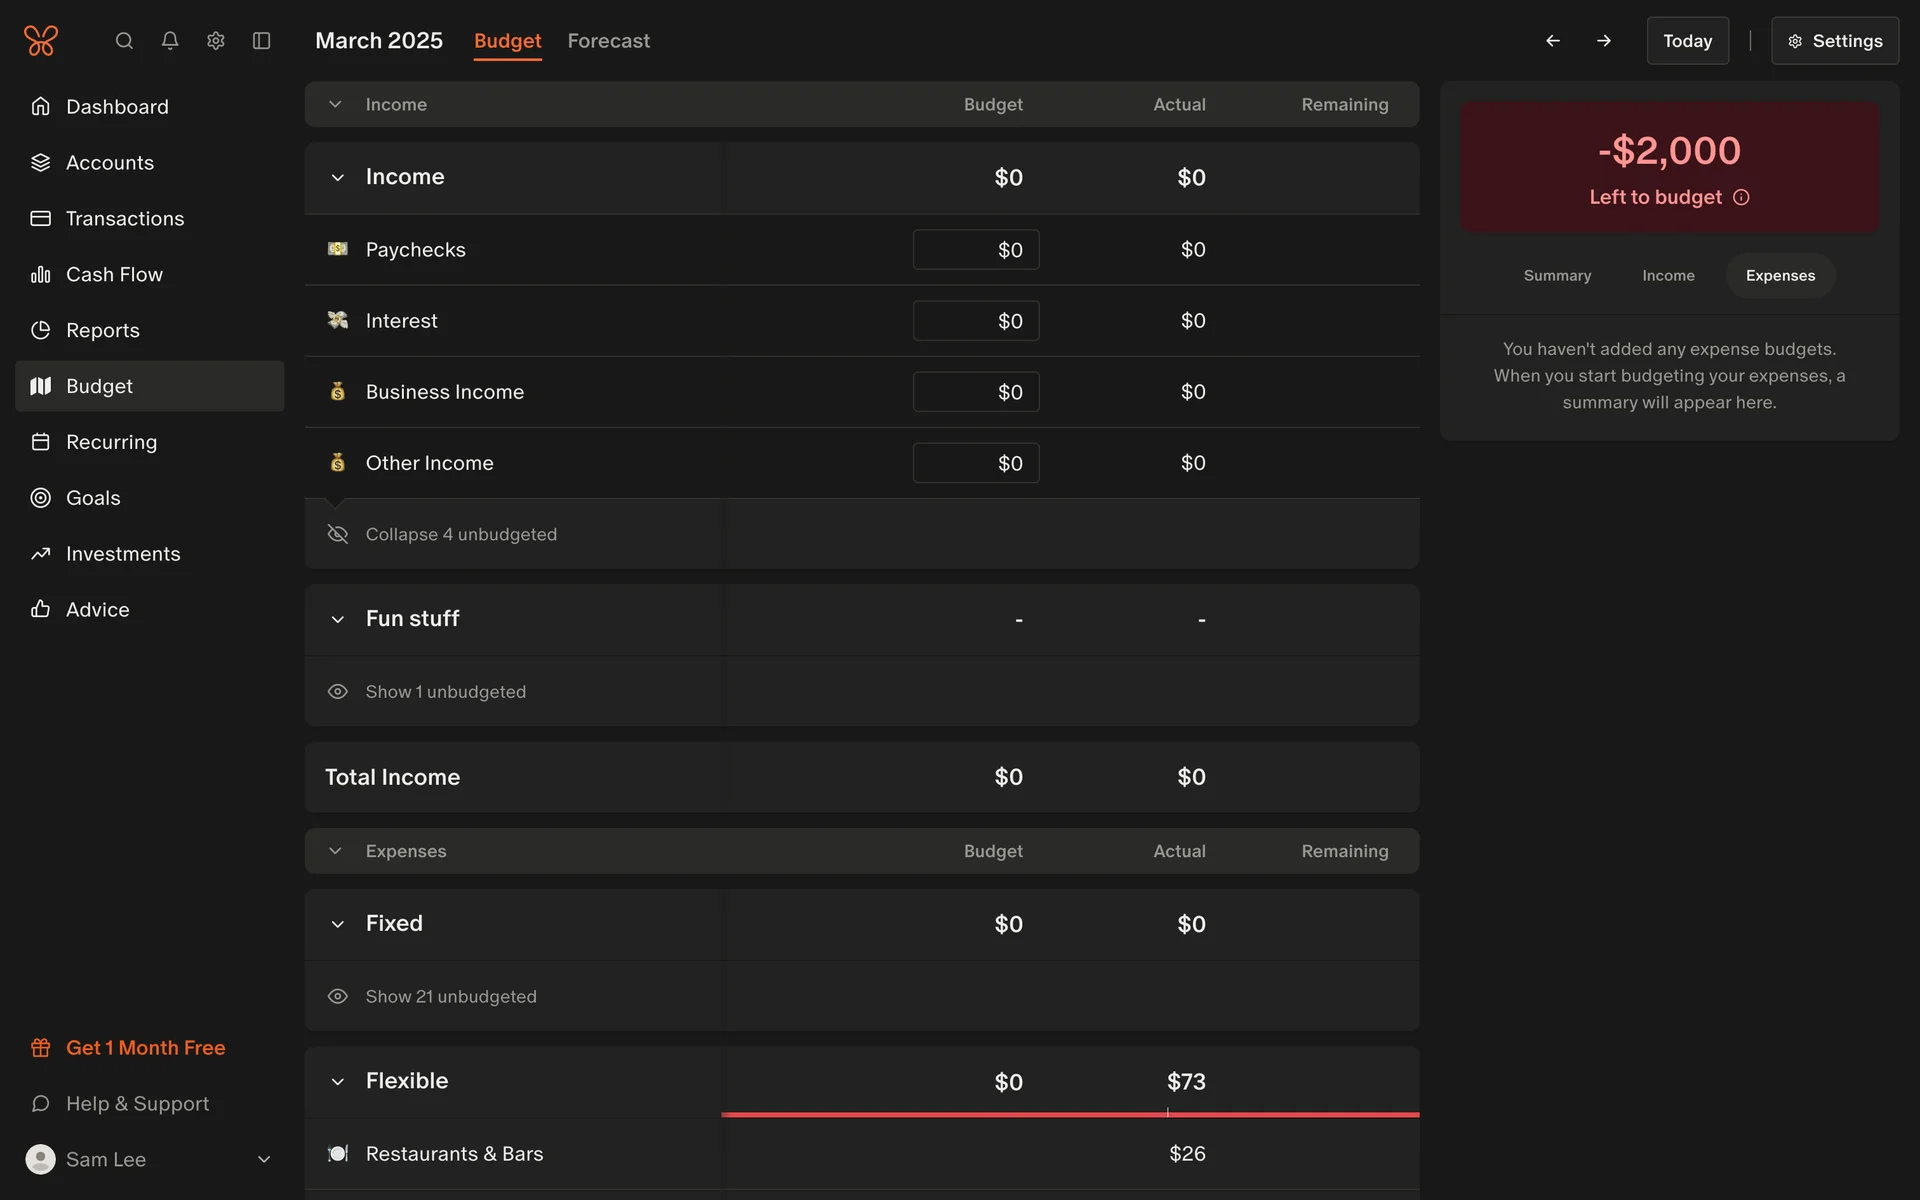Click the Left to budget info icon
1920x1200 pixels.
click(x=1741, y=197)
